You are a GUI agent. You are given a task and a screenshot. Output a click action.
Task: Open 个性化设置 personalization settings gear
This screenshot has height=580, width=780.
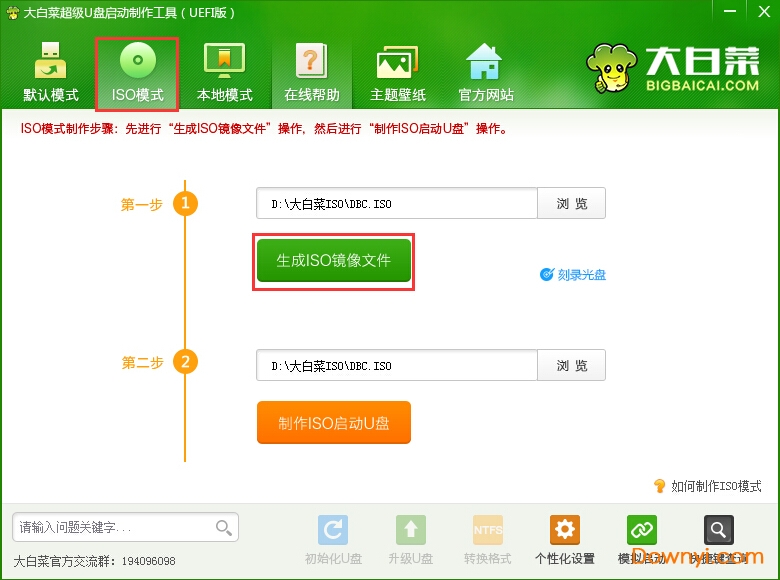click(565, 539)
